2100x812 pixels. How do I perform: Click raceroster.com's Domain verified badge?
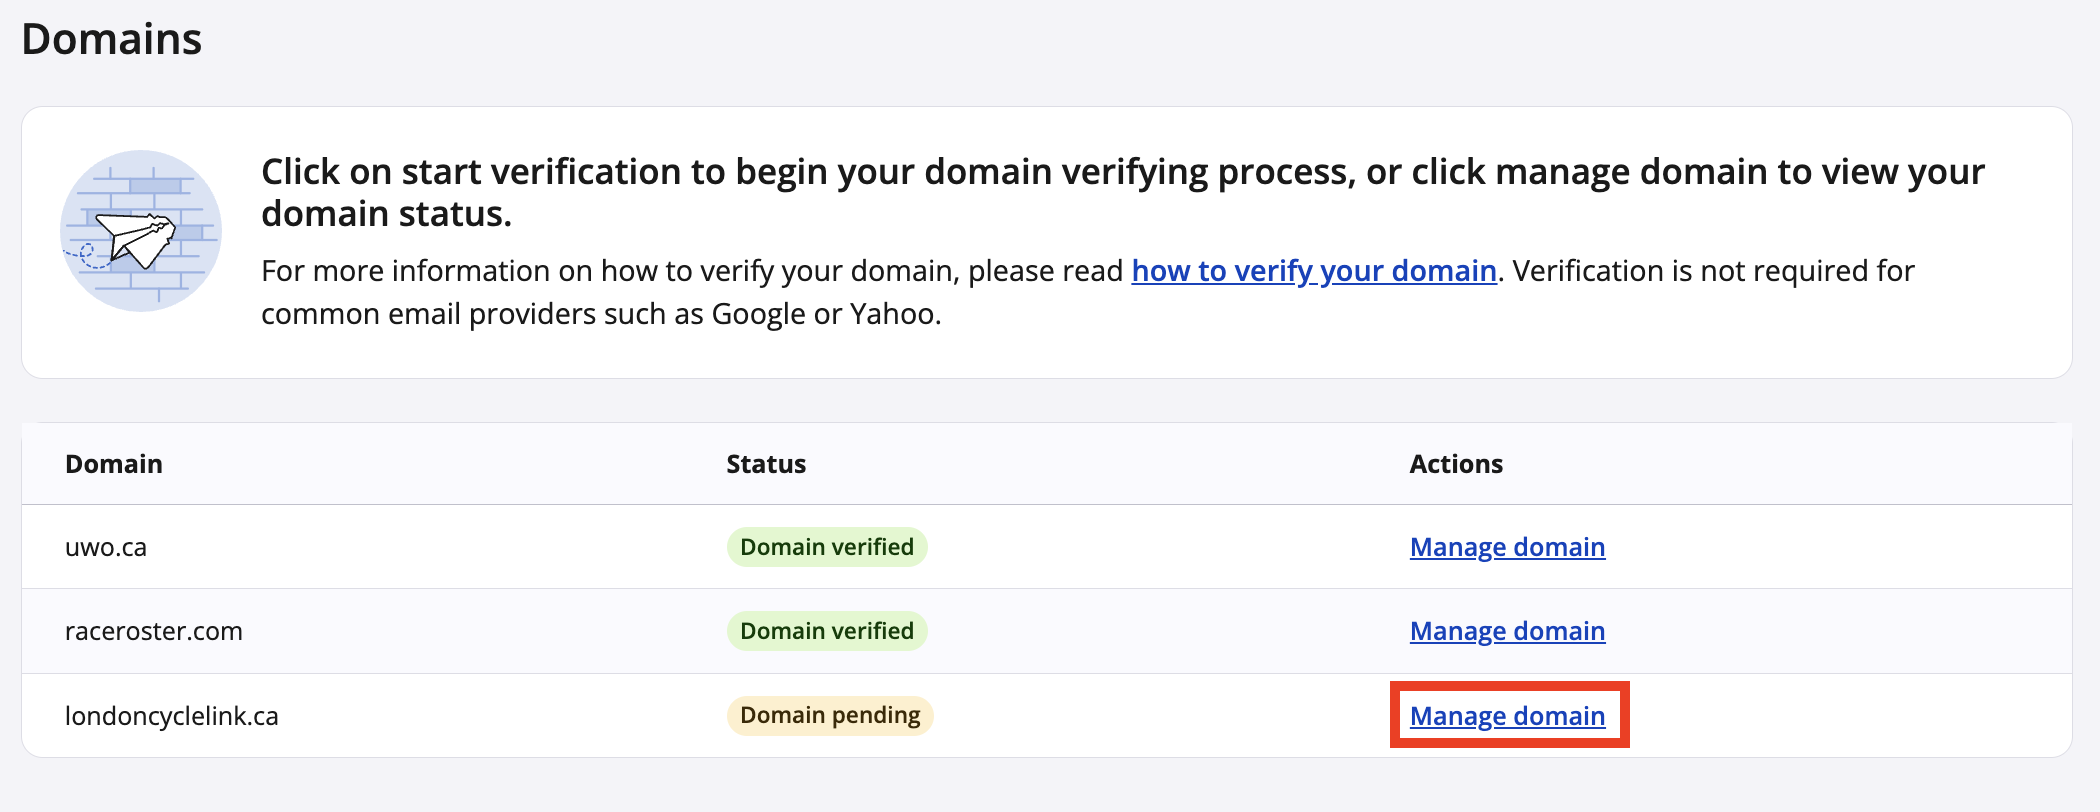[827, 631]
